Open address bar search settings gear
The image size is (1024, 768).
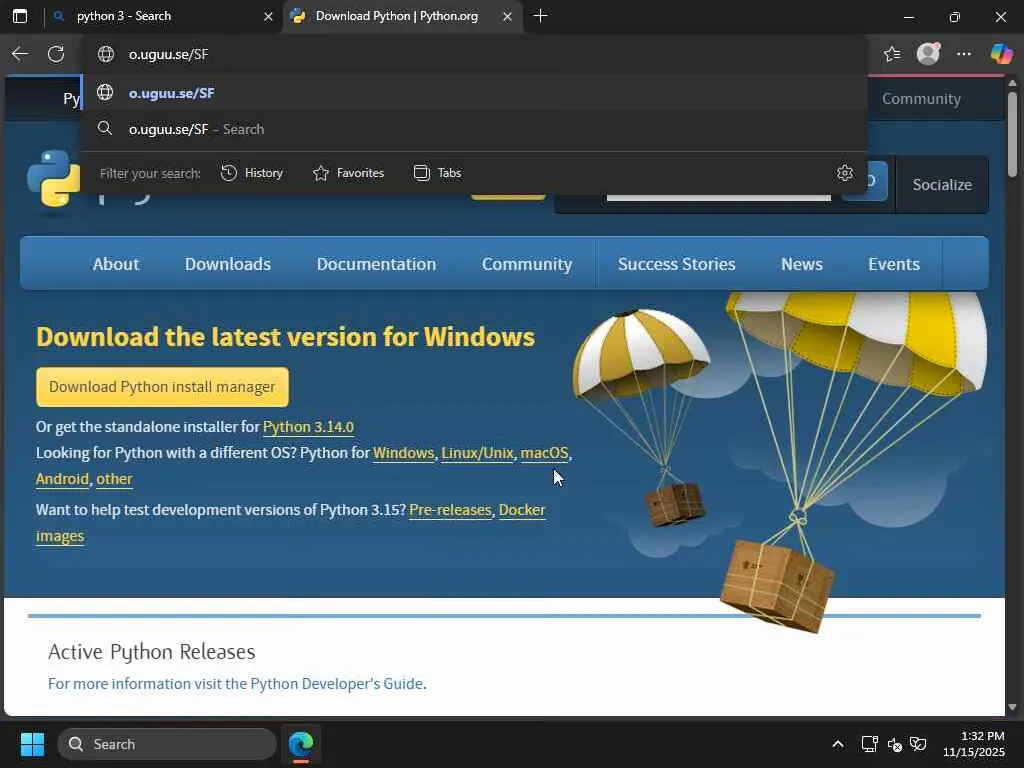[844, 173]
